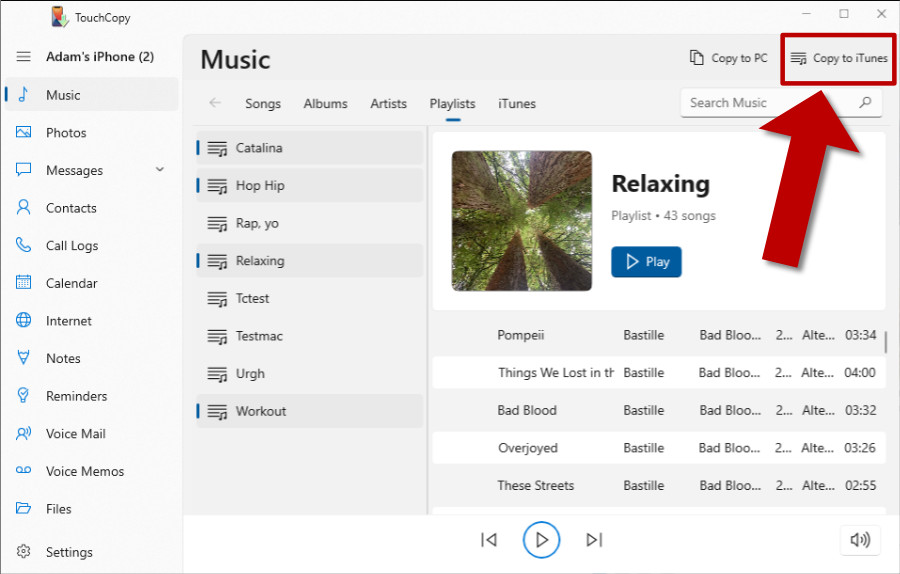The width and height of the screenshot is (900, 574).
Task: Open Files section
Action: click(x=92, y=509)
